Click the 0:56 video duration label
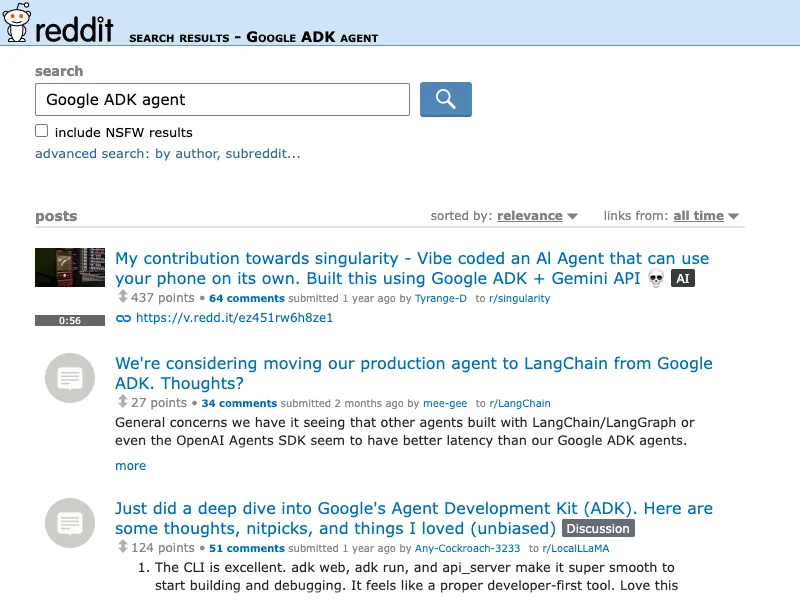 70,320
